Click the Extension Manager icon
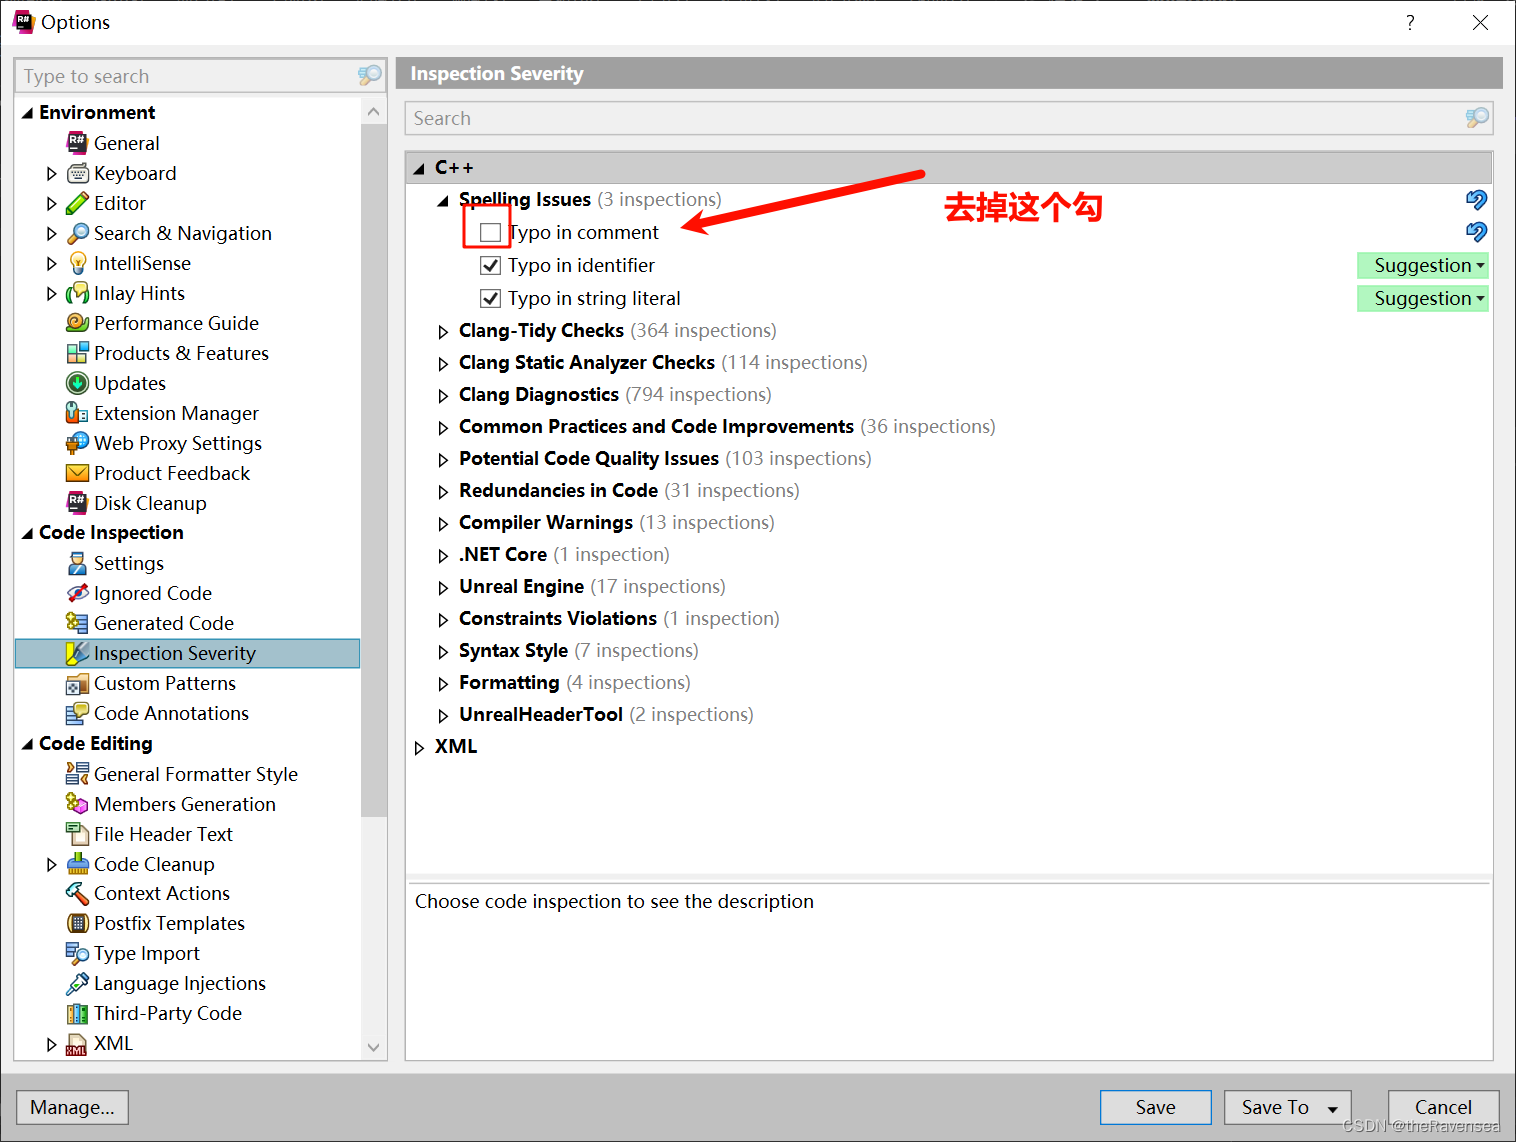The image size is (1516, 1142). coord(77,413)
